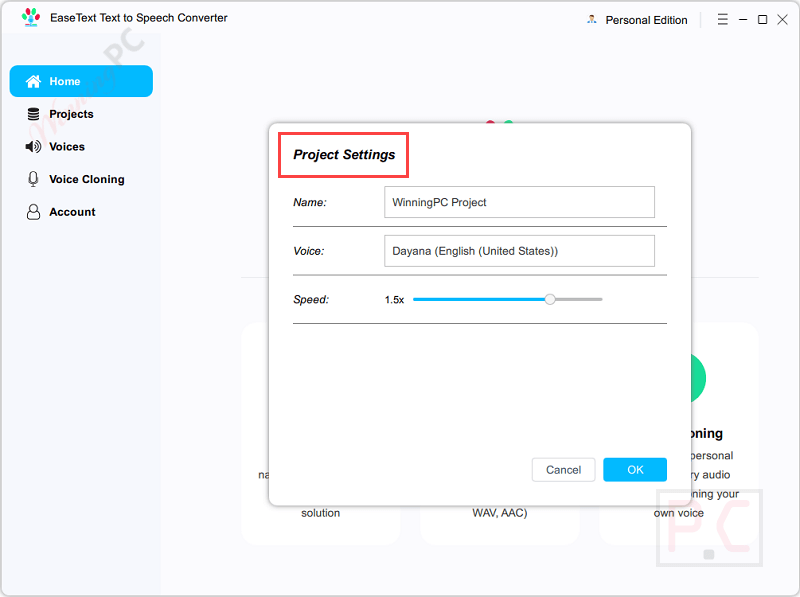
Task: Close the EaseText window
Action: (x=782, y=19)
